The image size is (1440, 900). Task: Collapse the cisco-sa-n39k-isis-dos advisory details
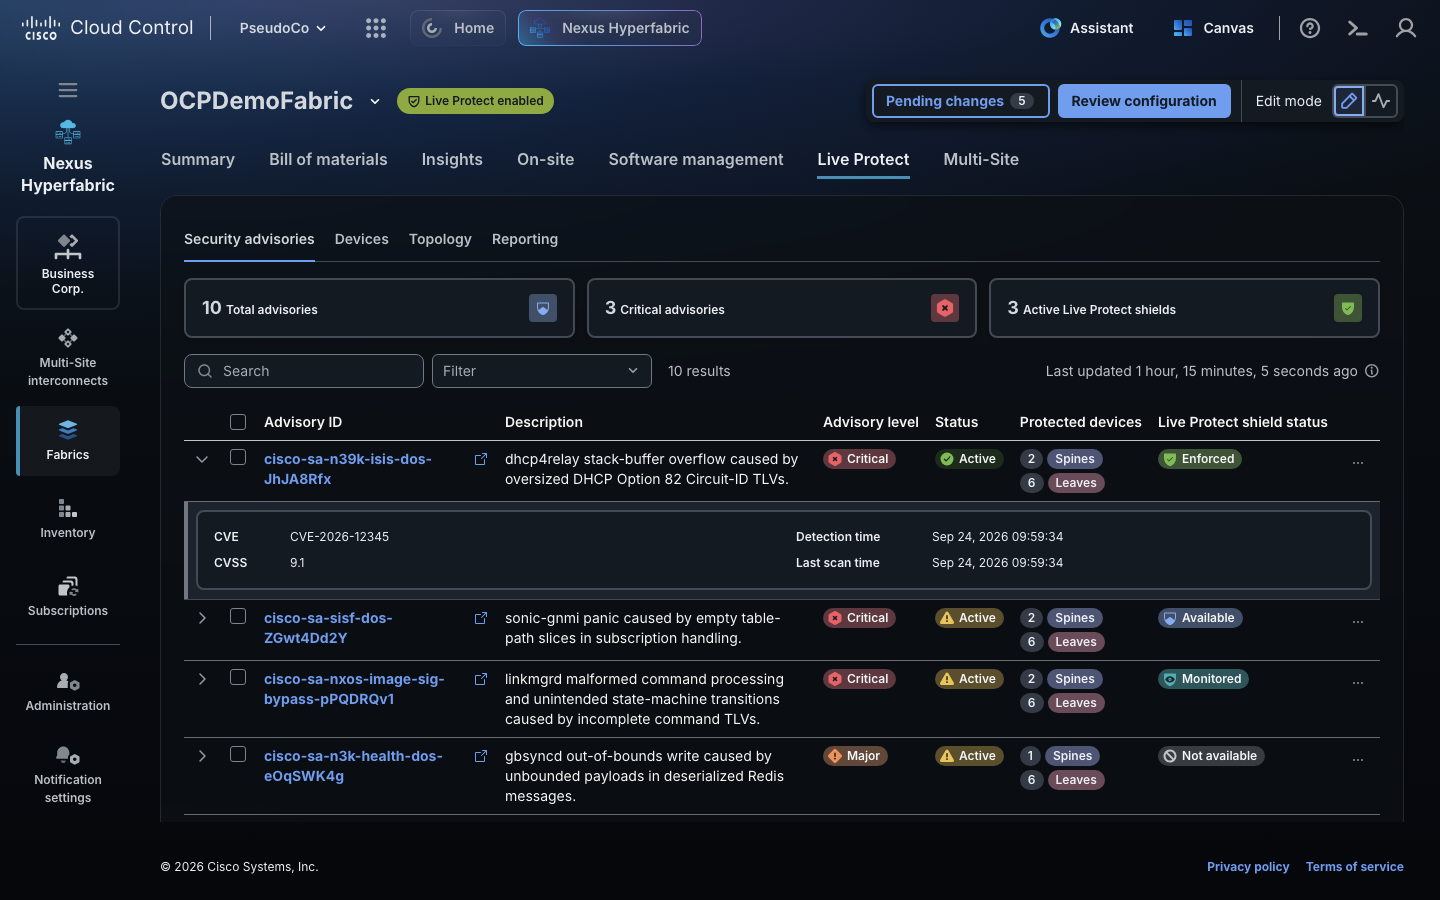point(202,459)
